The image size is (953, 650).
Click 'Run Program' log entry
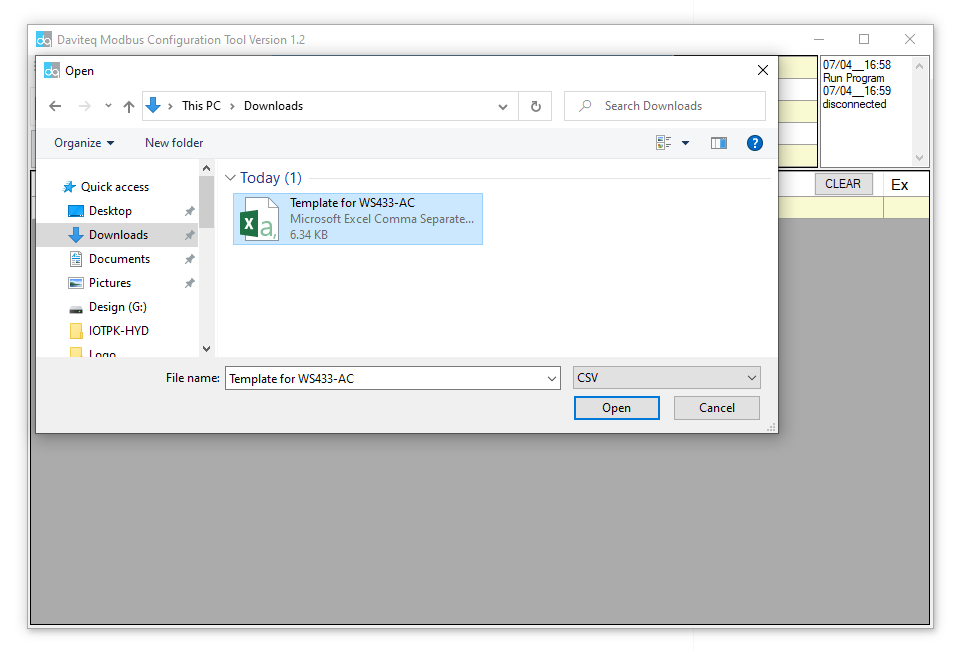pyautogui.click(x=853, y=78)
